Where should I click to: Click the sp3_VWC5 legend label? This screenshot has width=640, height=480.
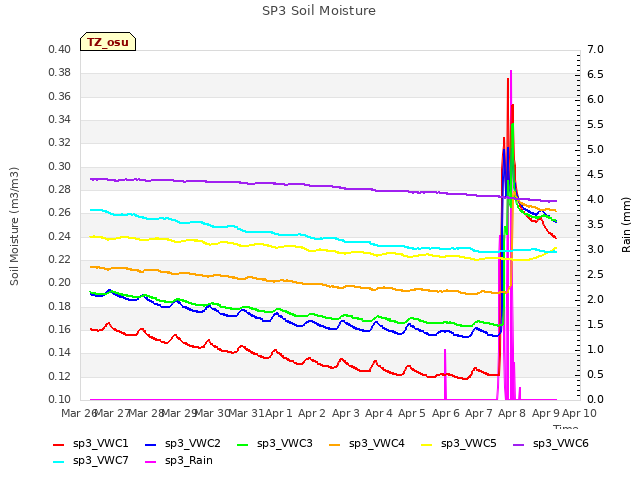pos(469,443)
